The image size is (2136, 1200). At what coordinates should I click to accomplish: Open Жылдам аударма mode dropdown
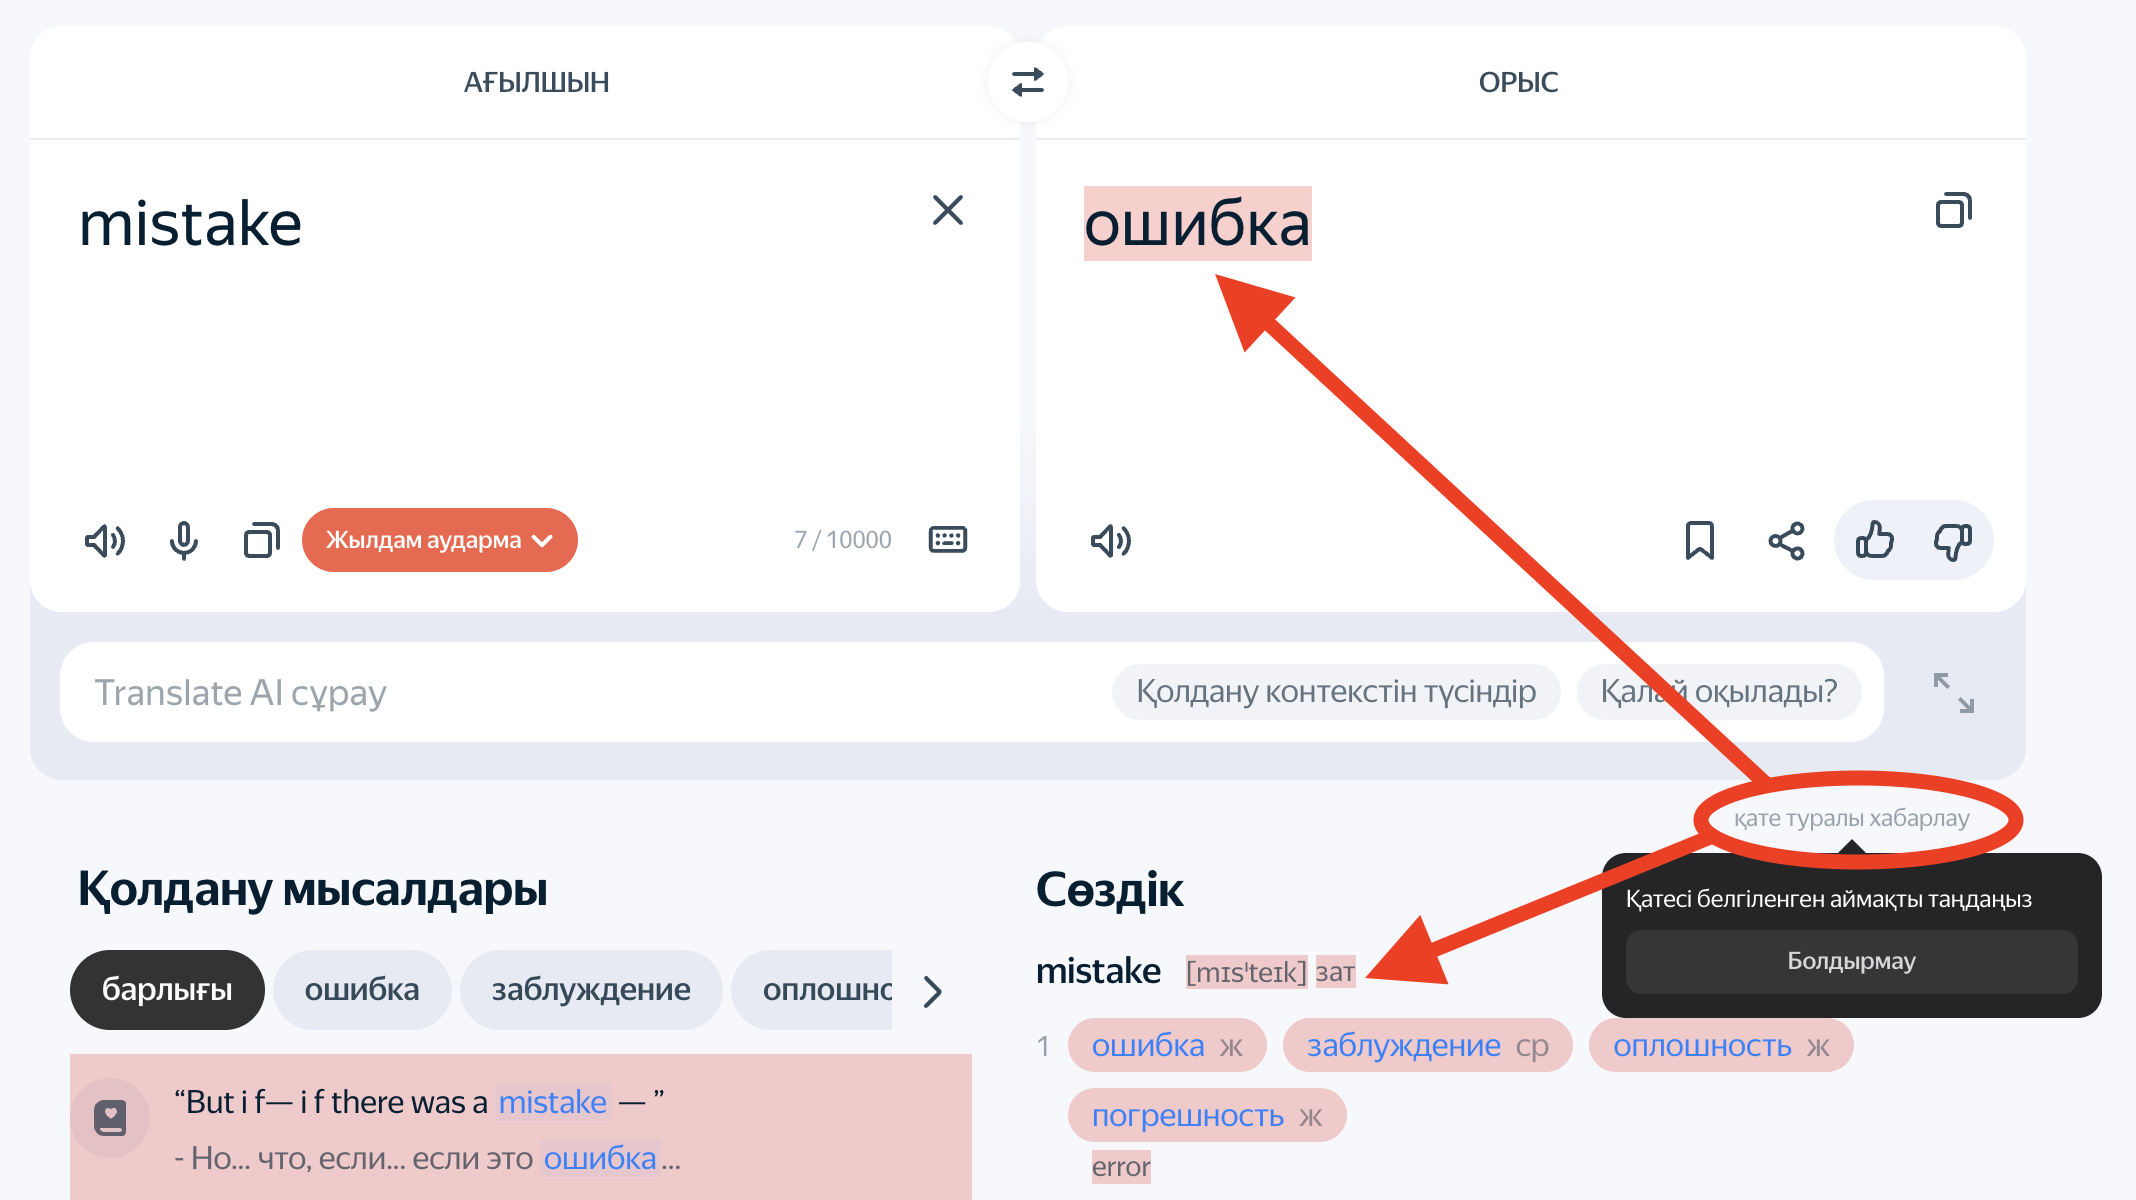pos(439,540)
